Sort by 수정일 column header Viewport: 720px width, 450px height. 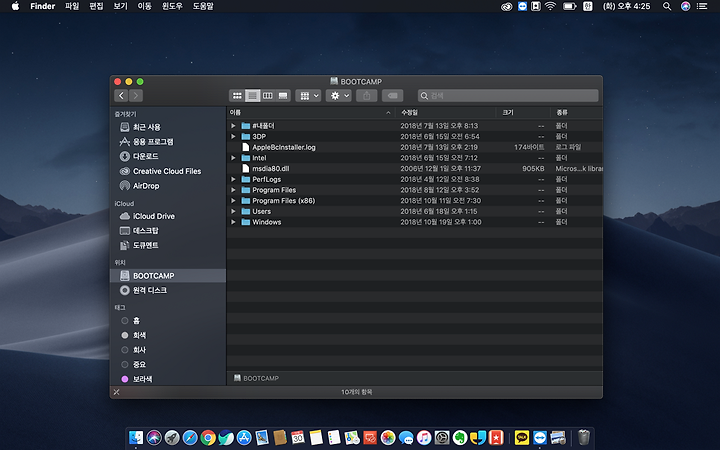coord(446,112)
